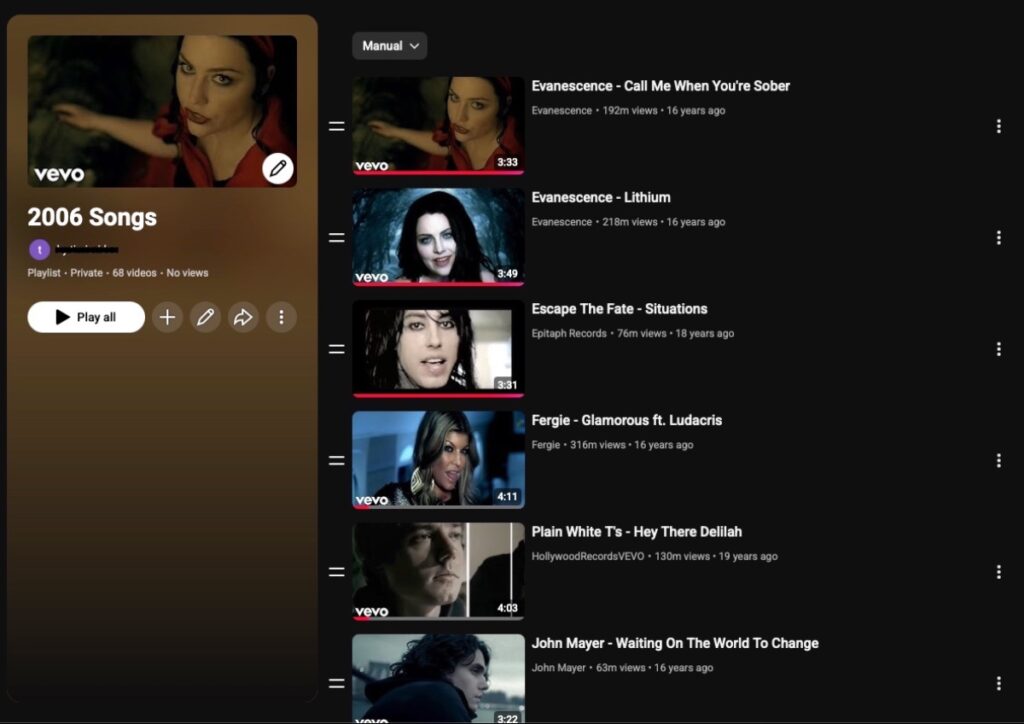Click the 218m views text
The image size is (1024, 724).
(x=630, y=222)
